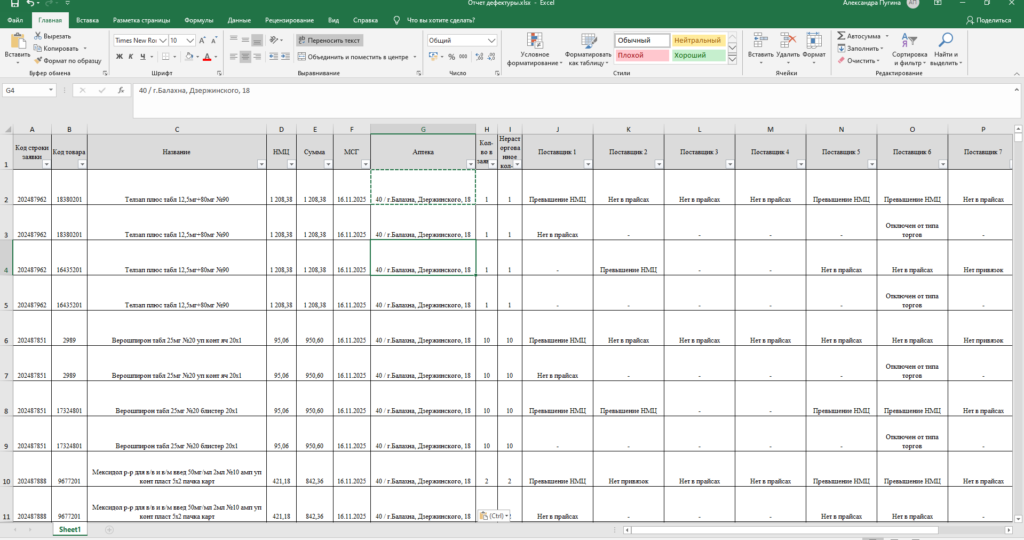Open Conditional Formatting (Условное форматирование)
The image size is (1024, 540).
pyautogui.click(x=535, y=49)
